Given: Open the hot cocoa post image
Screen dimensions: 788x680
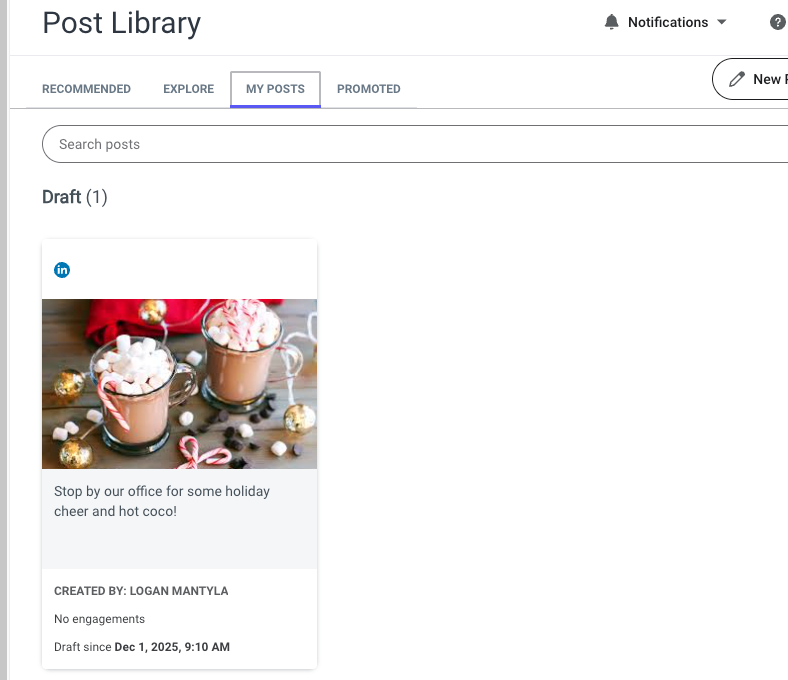Looking at the screenshot, I should pos(179,384).
